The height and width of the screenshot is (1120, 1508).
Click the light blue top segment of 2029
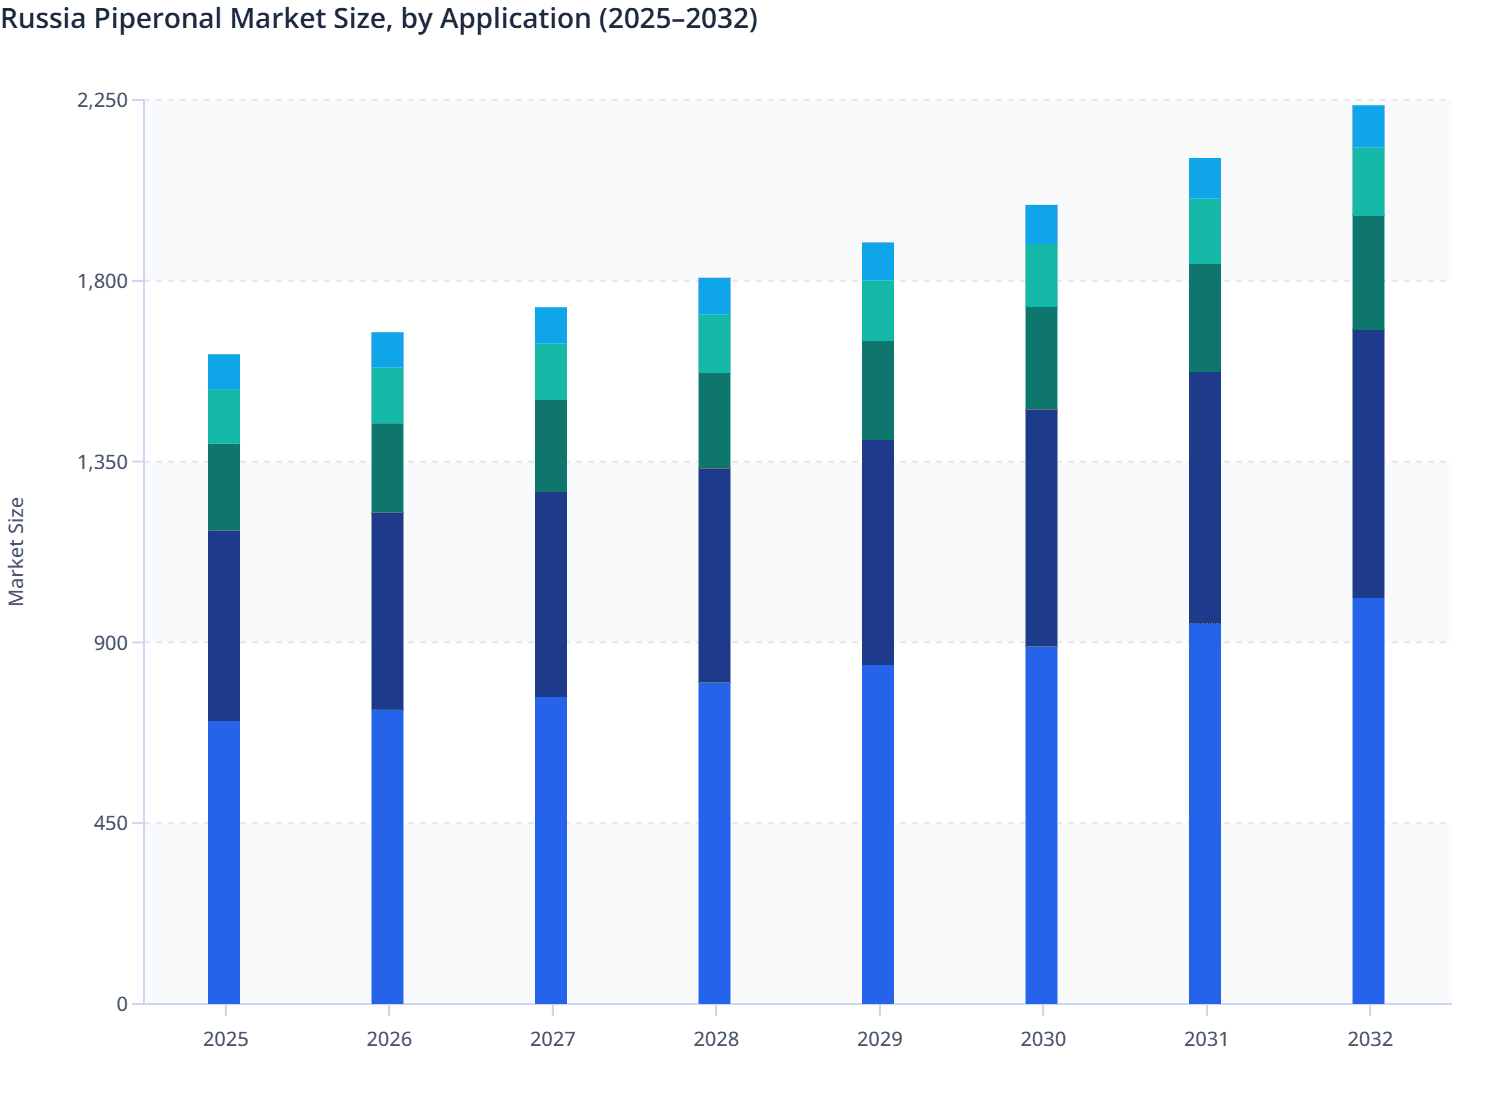[x=879, y=260]
